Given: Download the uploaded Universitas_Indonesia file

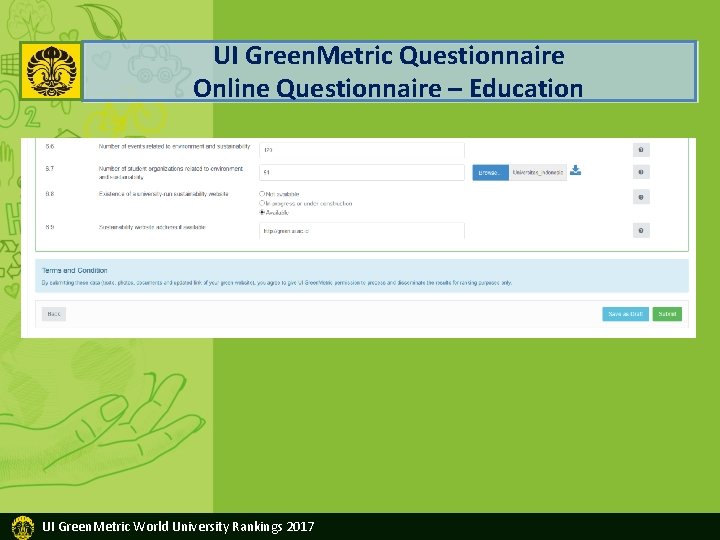Looking at the screenshot, I should point(575,170).
